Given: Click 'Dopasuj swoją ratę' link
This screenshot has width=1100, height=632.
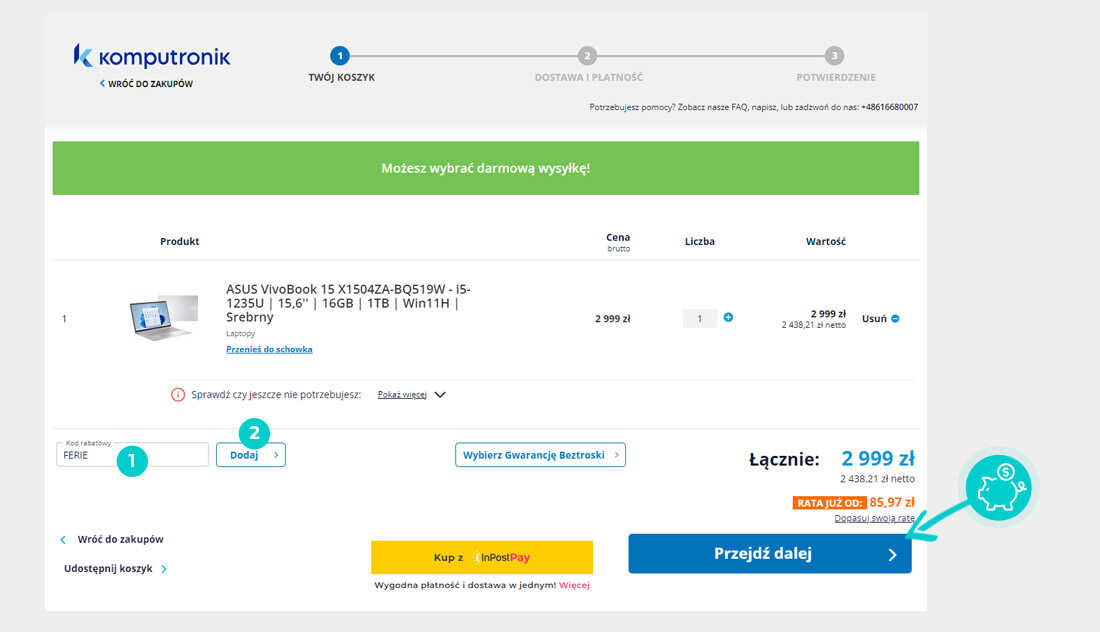Looking at the screenshot, I should 874,518.
